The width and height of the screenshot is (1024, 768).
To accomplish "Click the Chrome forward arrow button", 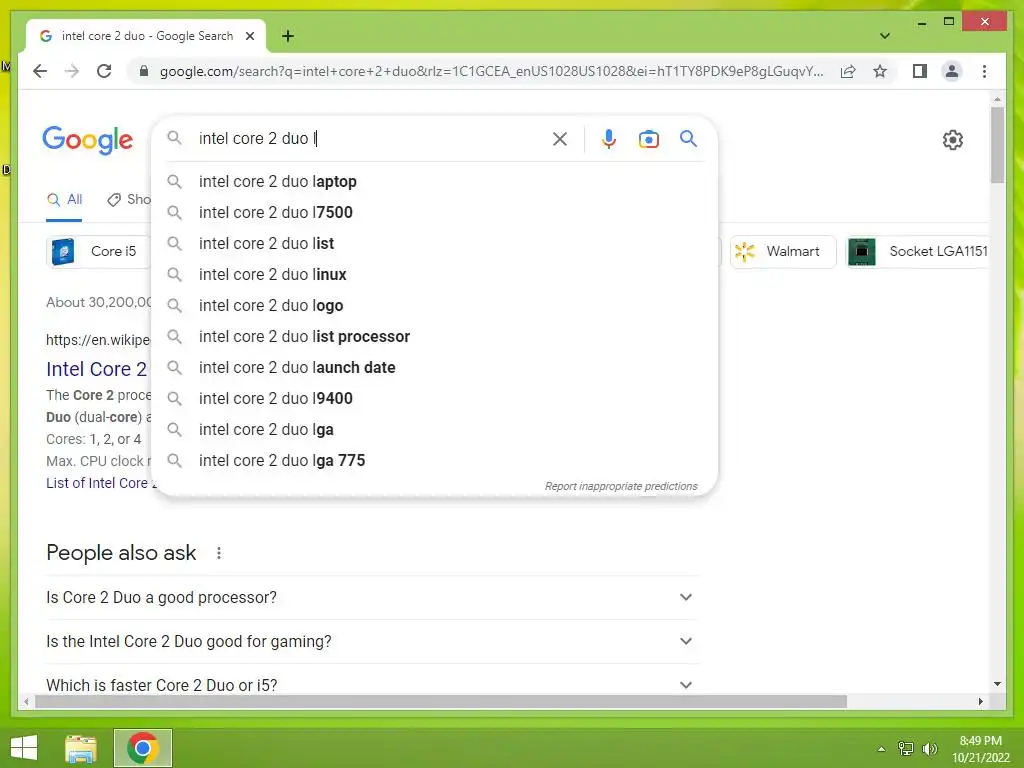I will [x=72, y=71].
